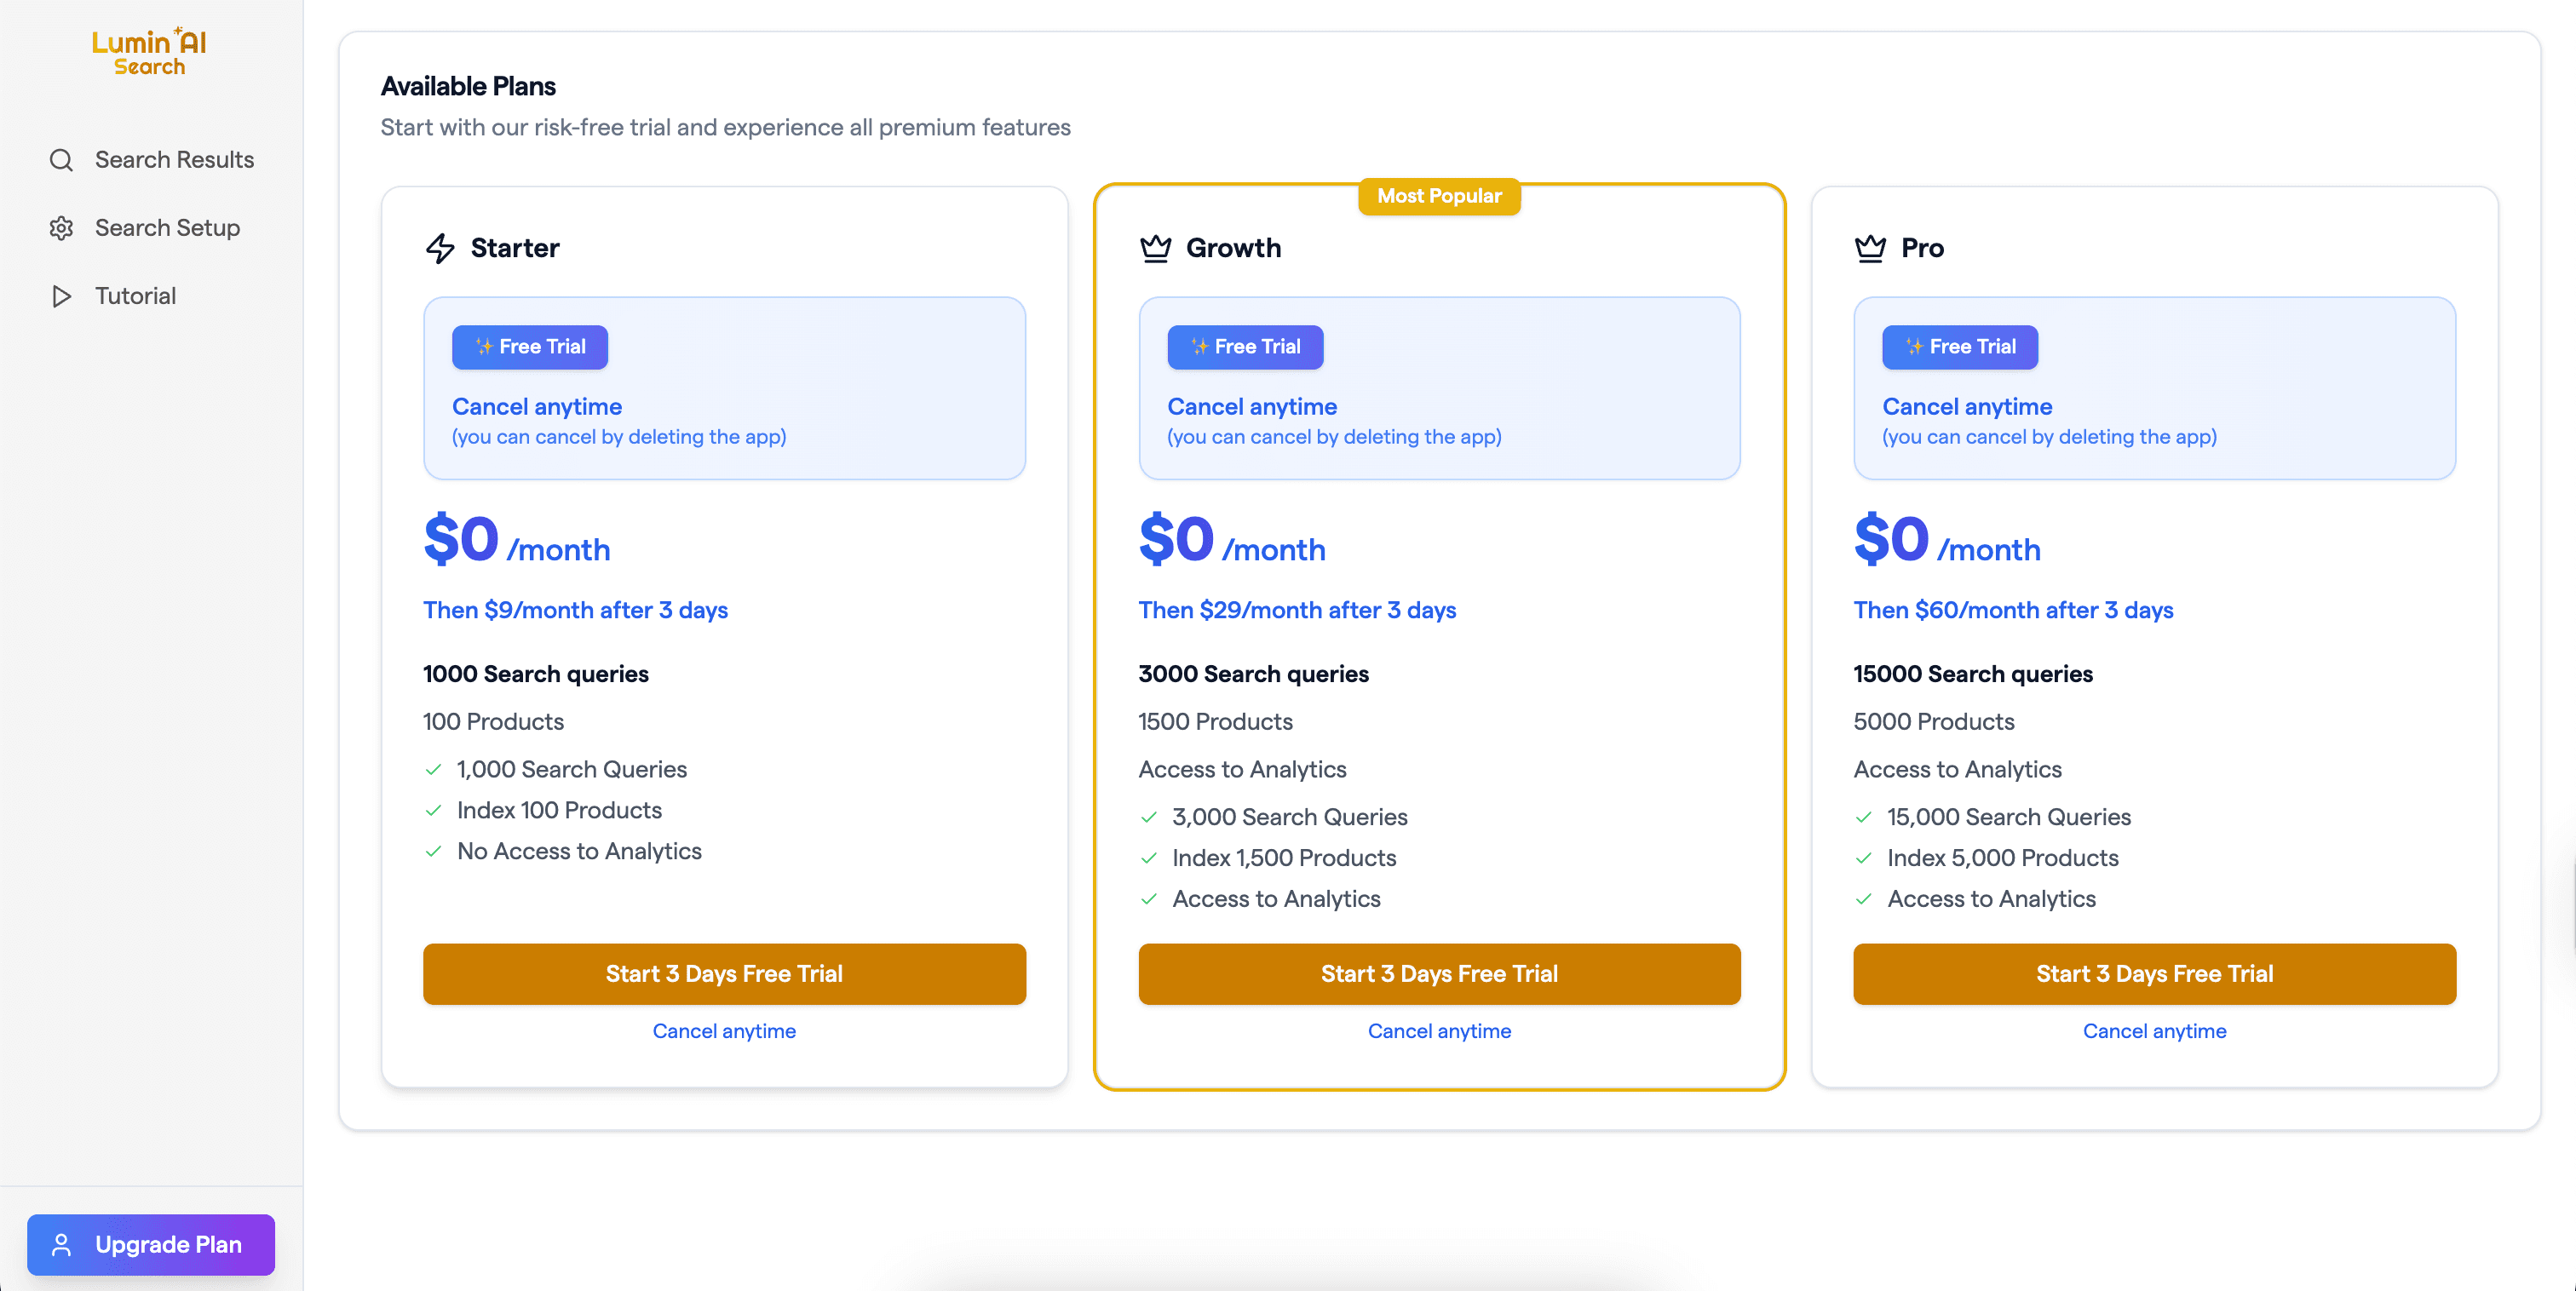Click the play icon beside Tutorial
The image size is (2576, 1291).
pos(61,296)
